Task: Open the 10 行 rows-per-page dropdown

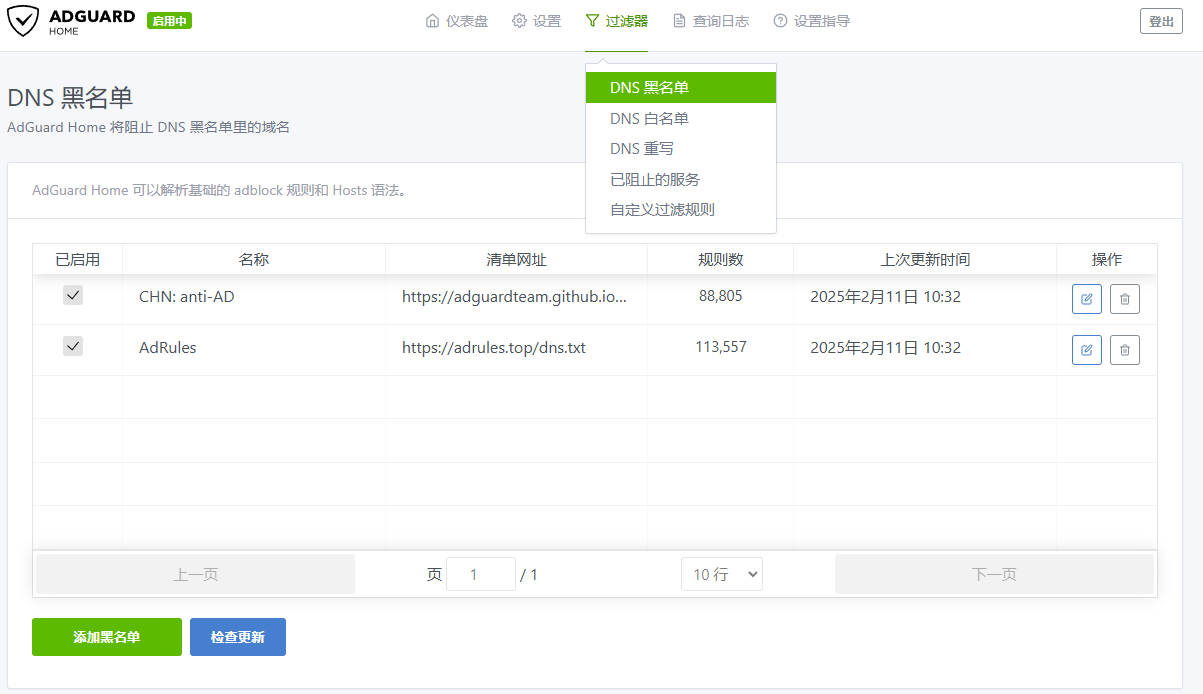Action: coord(722,574)
